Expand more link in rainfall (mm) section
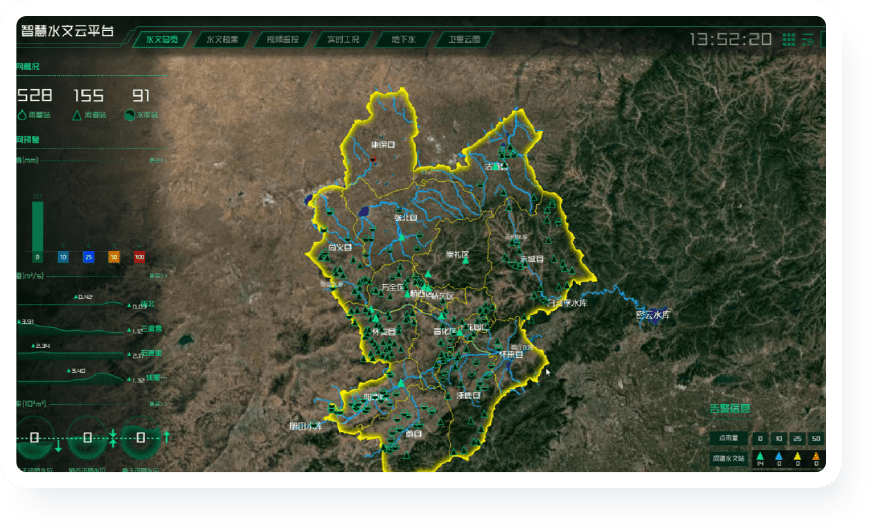This screenshot has height=527, width=869. click(x=157, y=160)
